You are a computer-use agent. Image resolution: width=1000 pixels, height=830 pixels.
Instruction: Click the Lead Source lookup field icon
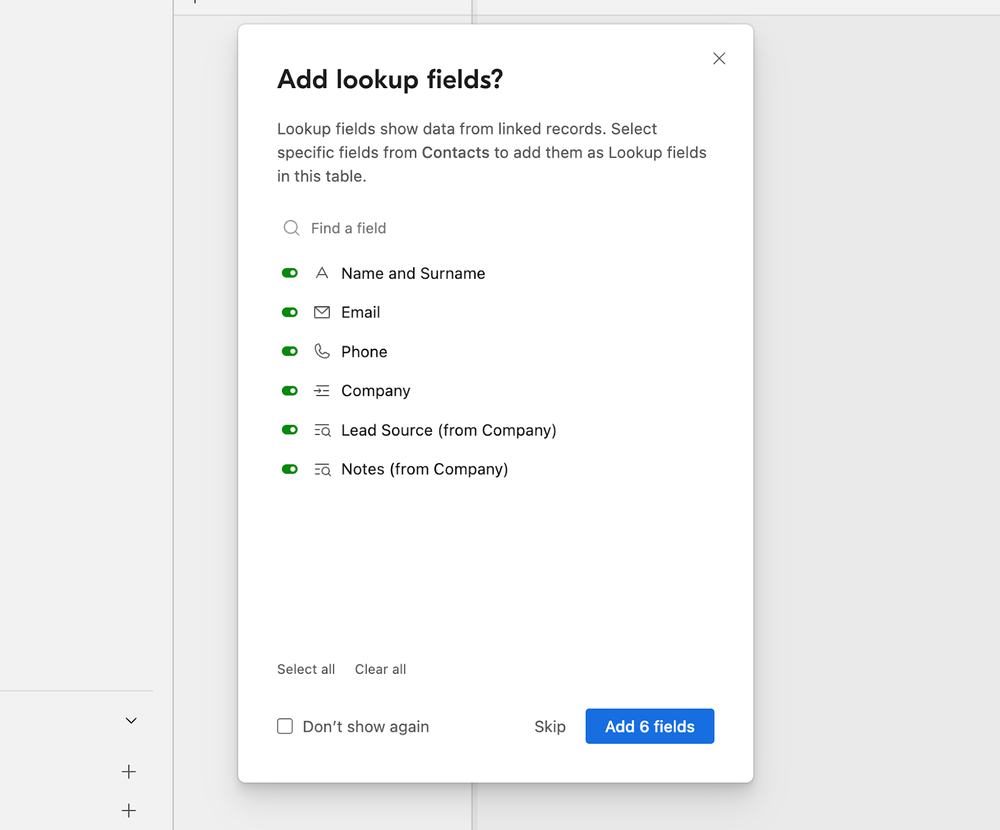321,430
